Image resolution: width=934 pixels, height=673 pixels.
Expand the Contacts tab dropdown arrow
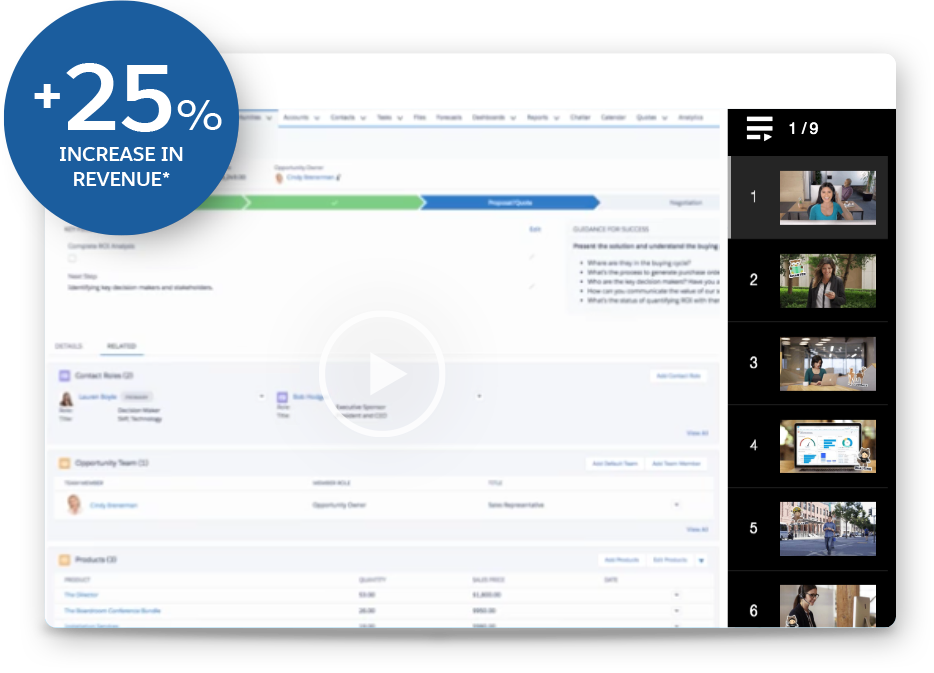tap(363, 118)
